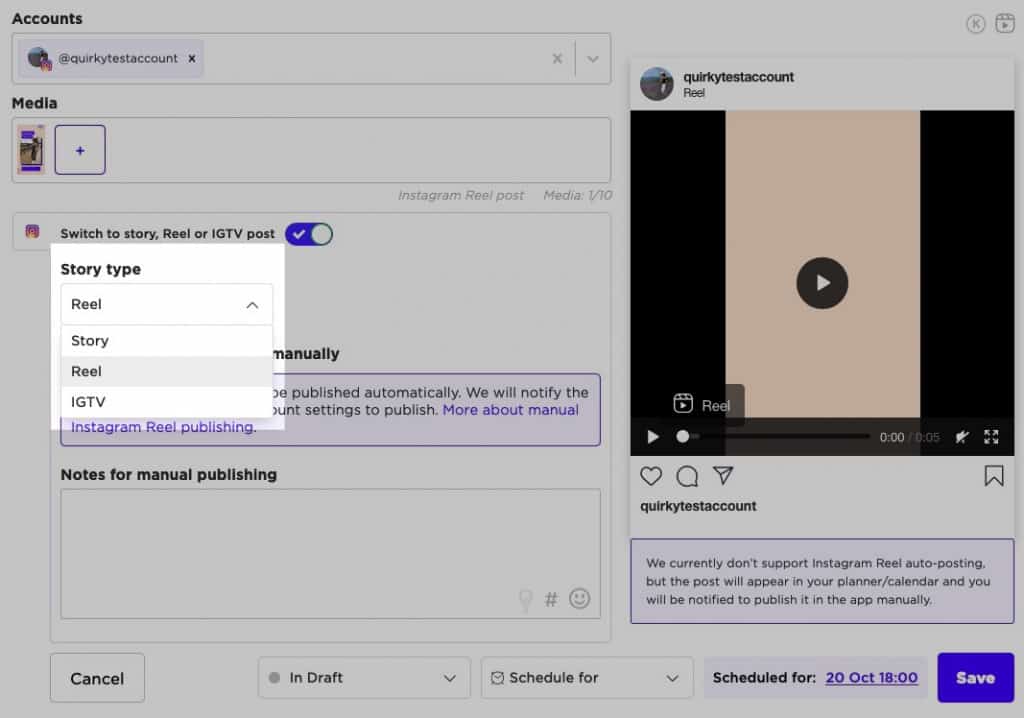
Task: Focus the Notes for manual publishing field
Action: pos(330,553)
